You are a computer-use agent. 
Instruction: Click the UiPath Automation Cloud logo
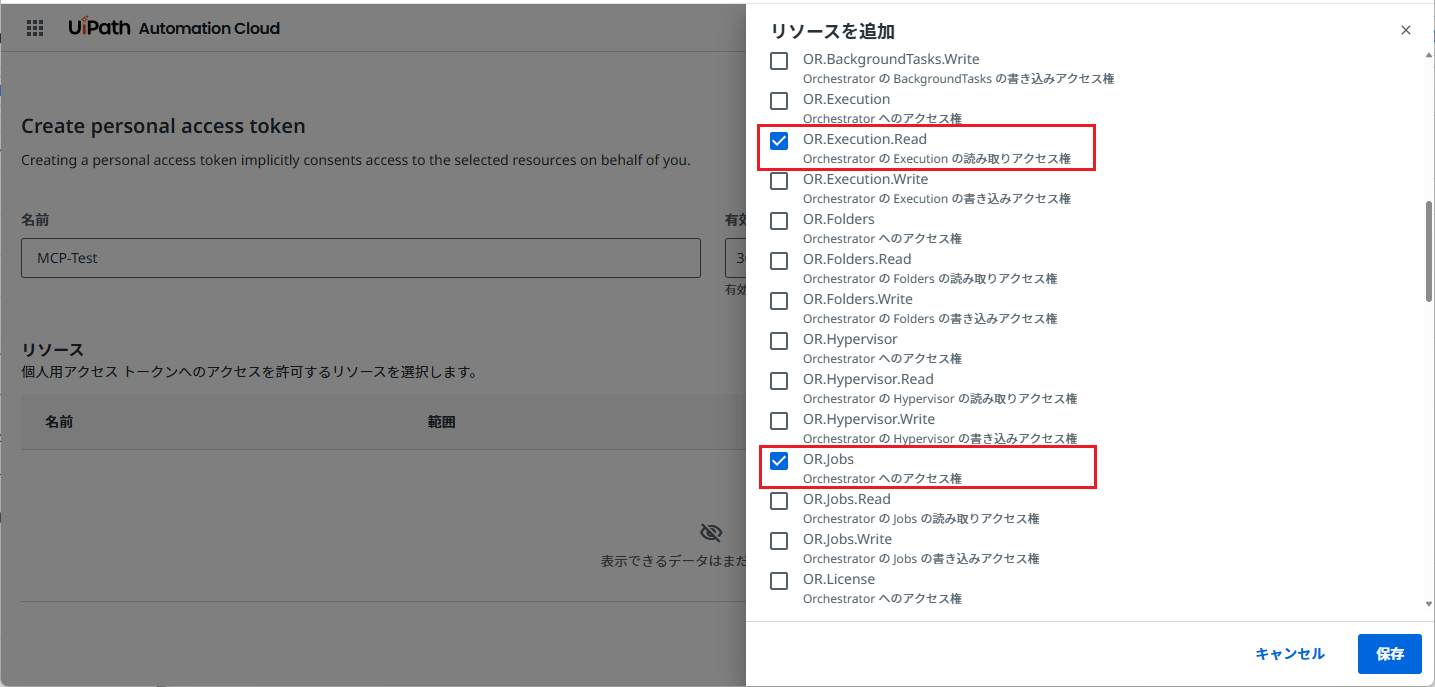pyautogui.click(x=174, y=28)
